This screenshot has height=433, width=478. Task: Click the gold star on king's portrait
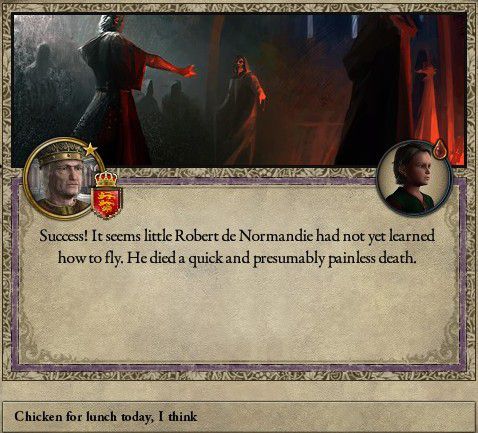[90, 150]
